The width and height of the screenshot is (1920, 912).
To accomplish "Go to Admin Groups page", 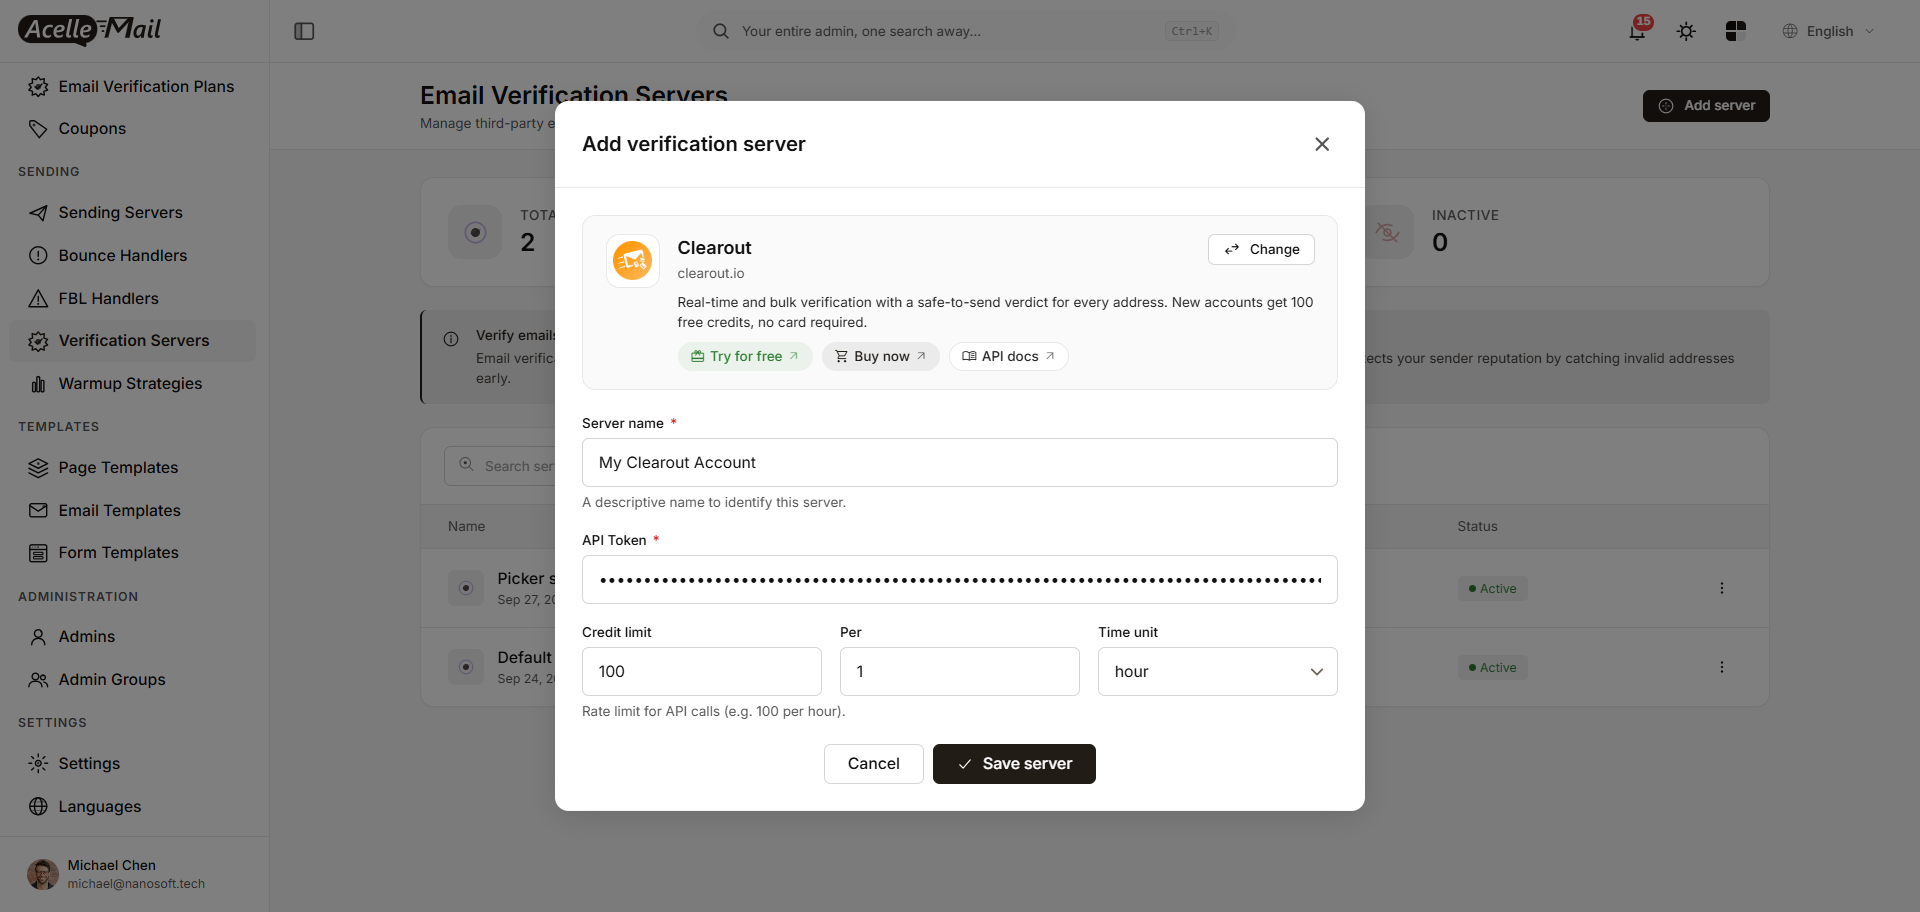I will click(132, 680).
